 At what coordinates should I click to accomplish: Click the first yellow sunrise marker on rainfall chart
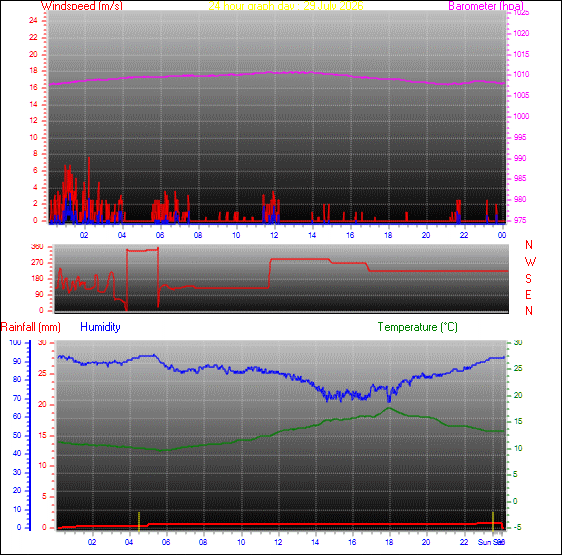point(139,521)
